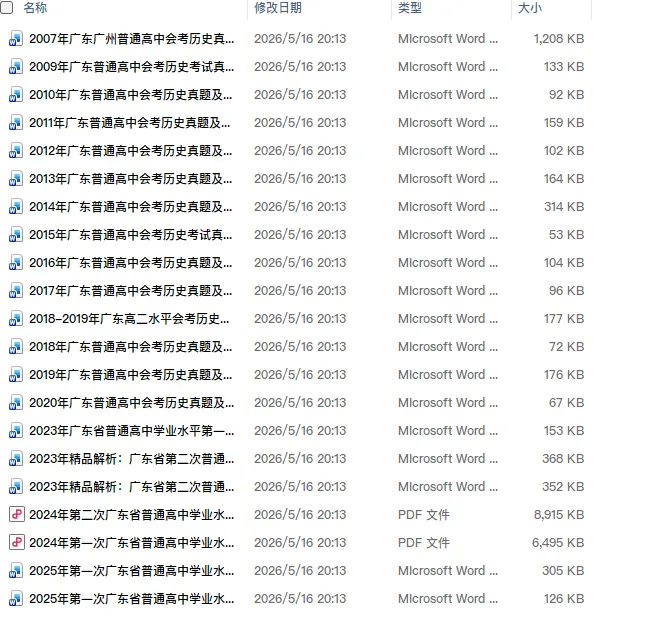Viewport: 667px width, 622px height.
Task: Click PDF 文件 type in 6,495 KB row
Action: pos(424,543)
